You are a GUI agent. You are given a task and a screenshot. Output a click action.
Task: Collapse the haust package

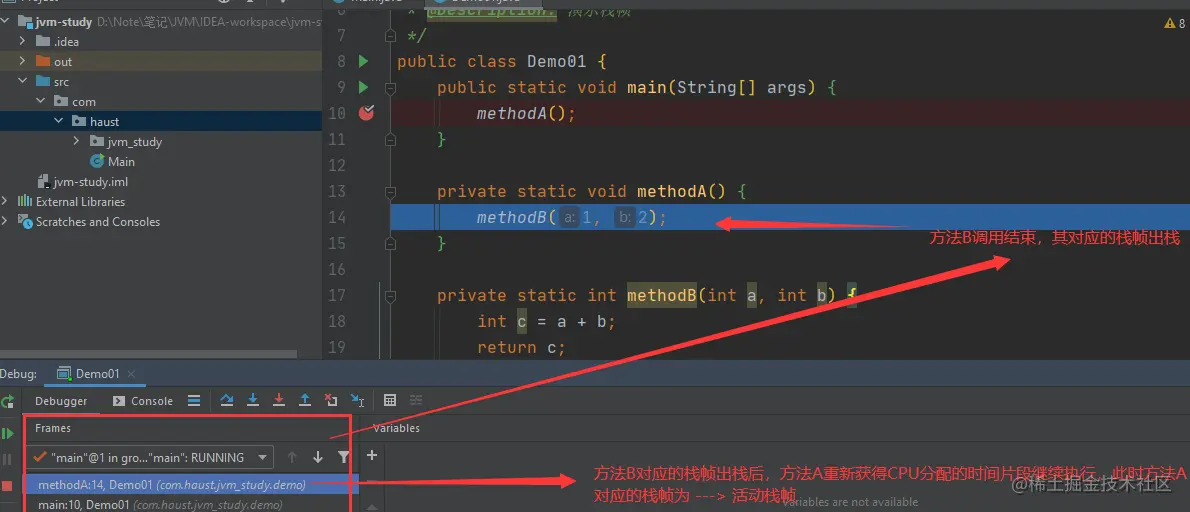tap(59, 121)
